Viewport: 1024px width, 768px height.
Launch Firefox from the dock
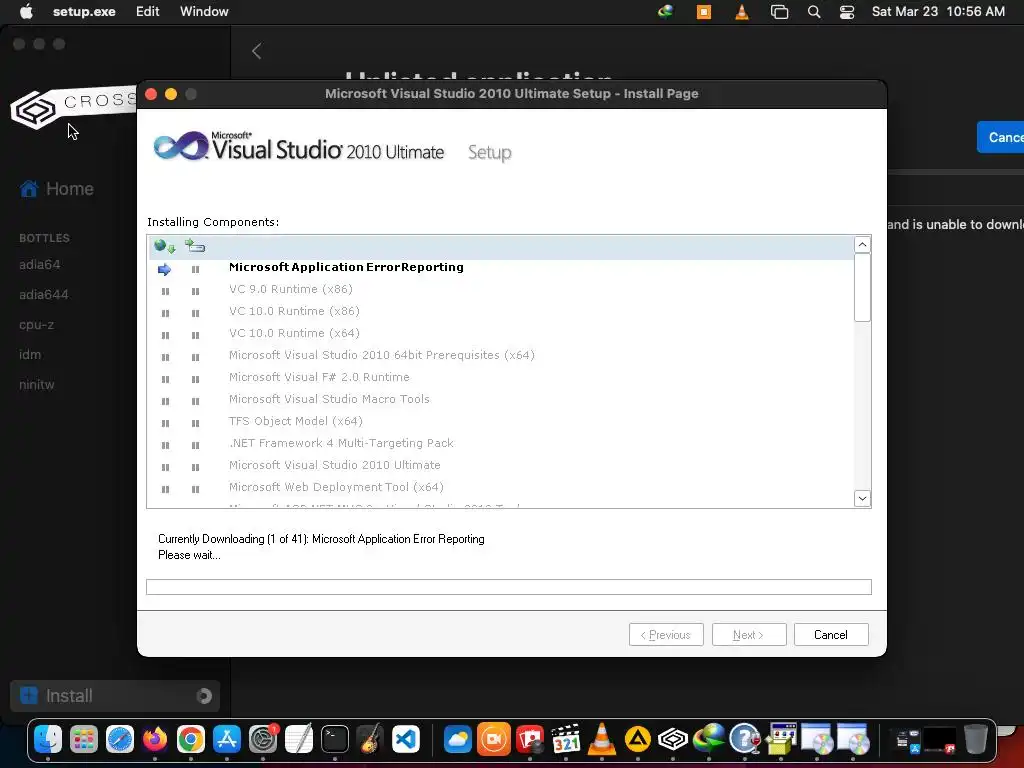155,739
